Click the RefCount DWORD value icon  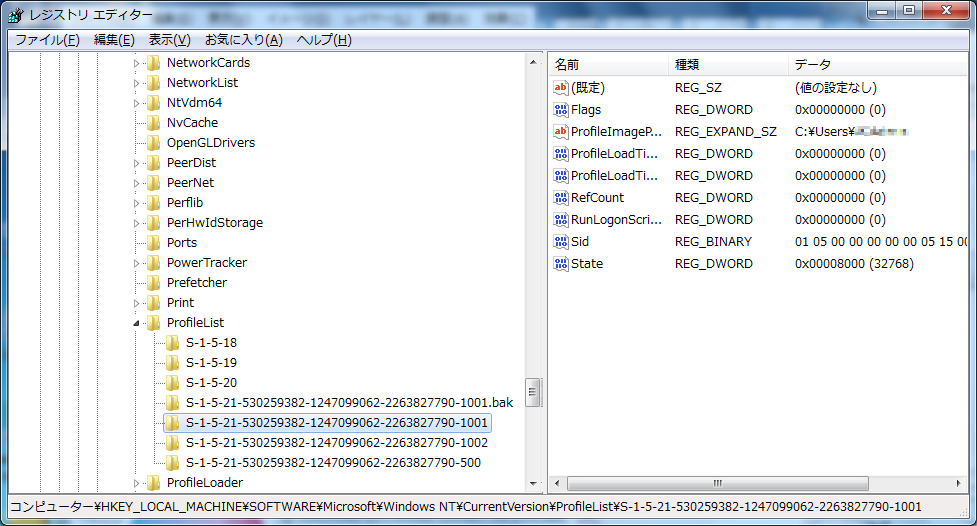[x=561, y=198]
